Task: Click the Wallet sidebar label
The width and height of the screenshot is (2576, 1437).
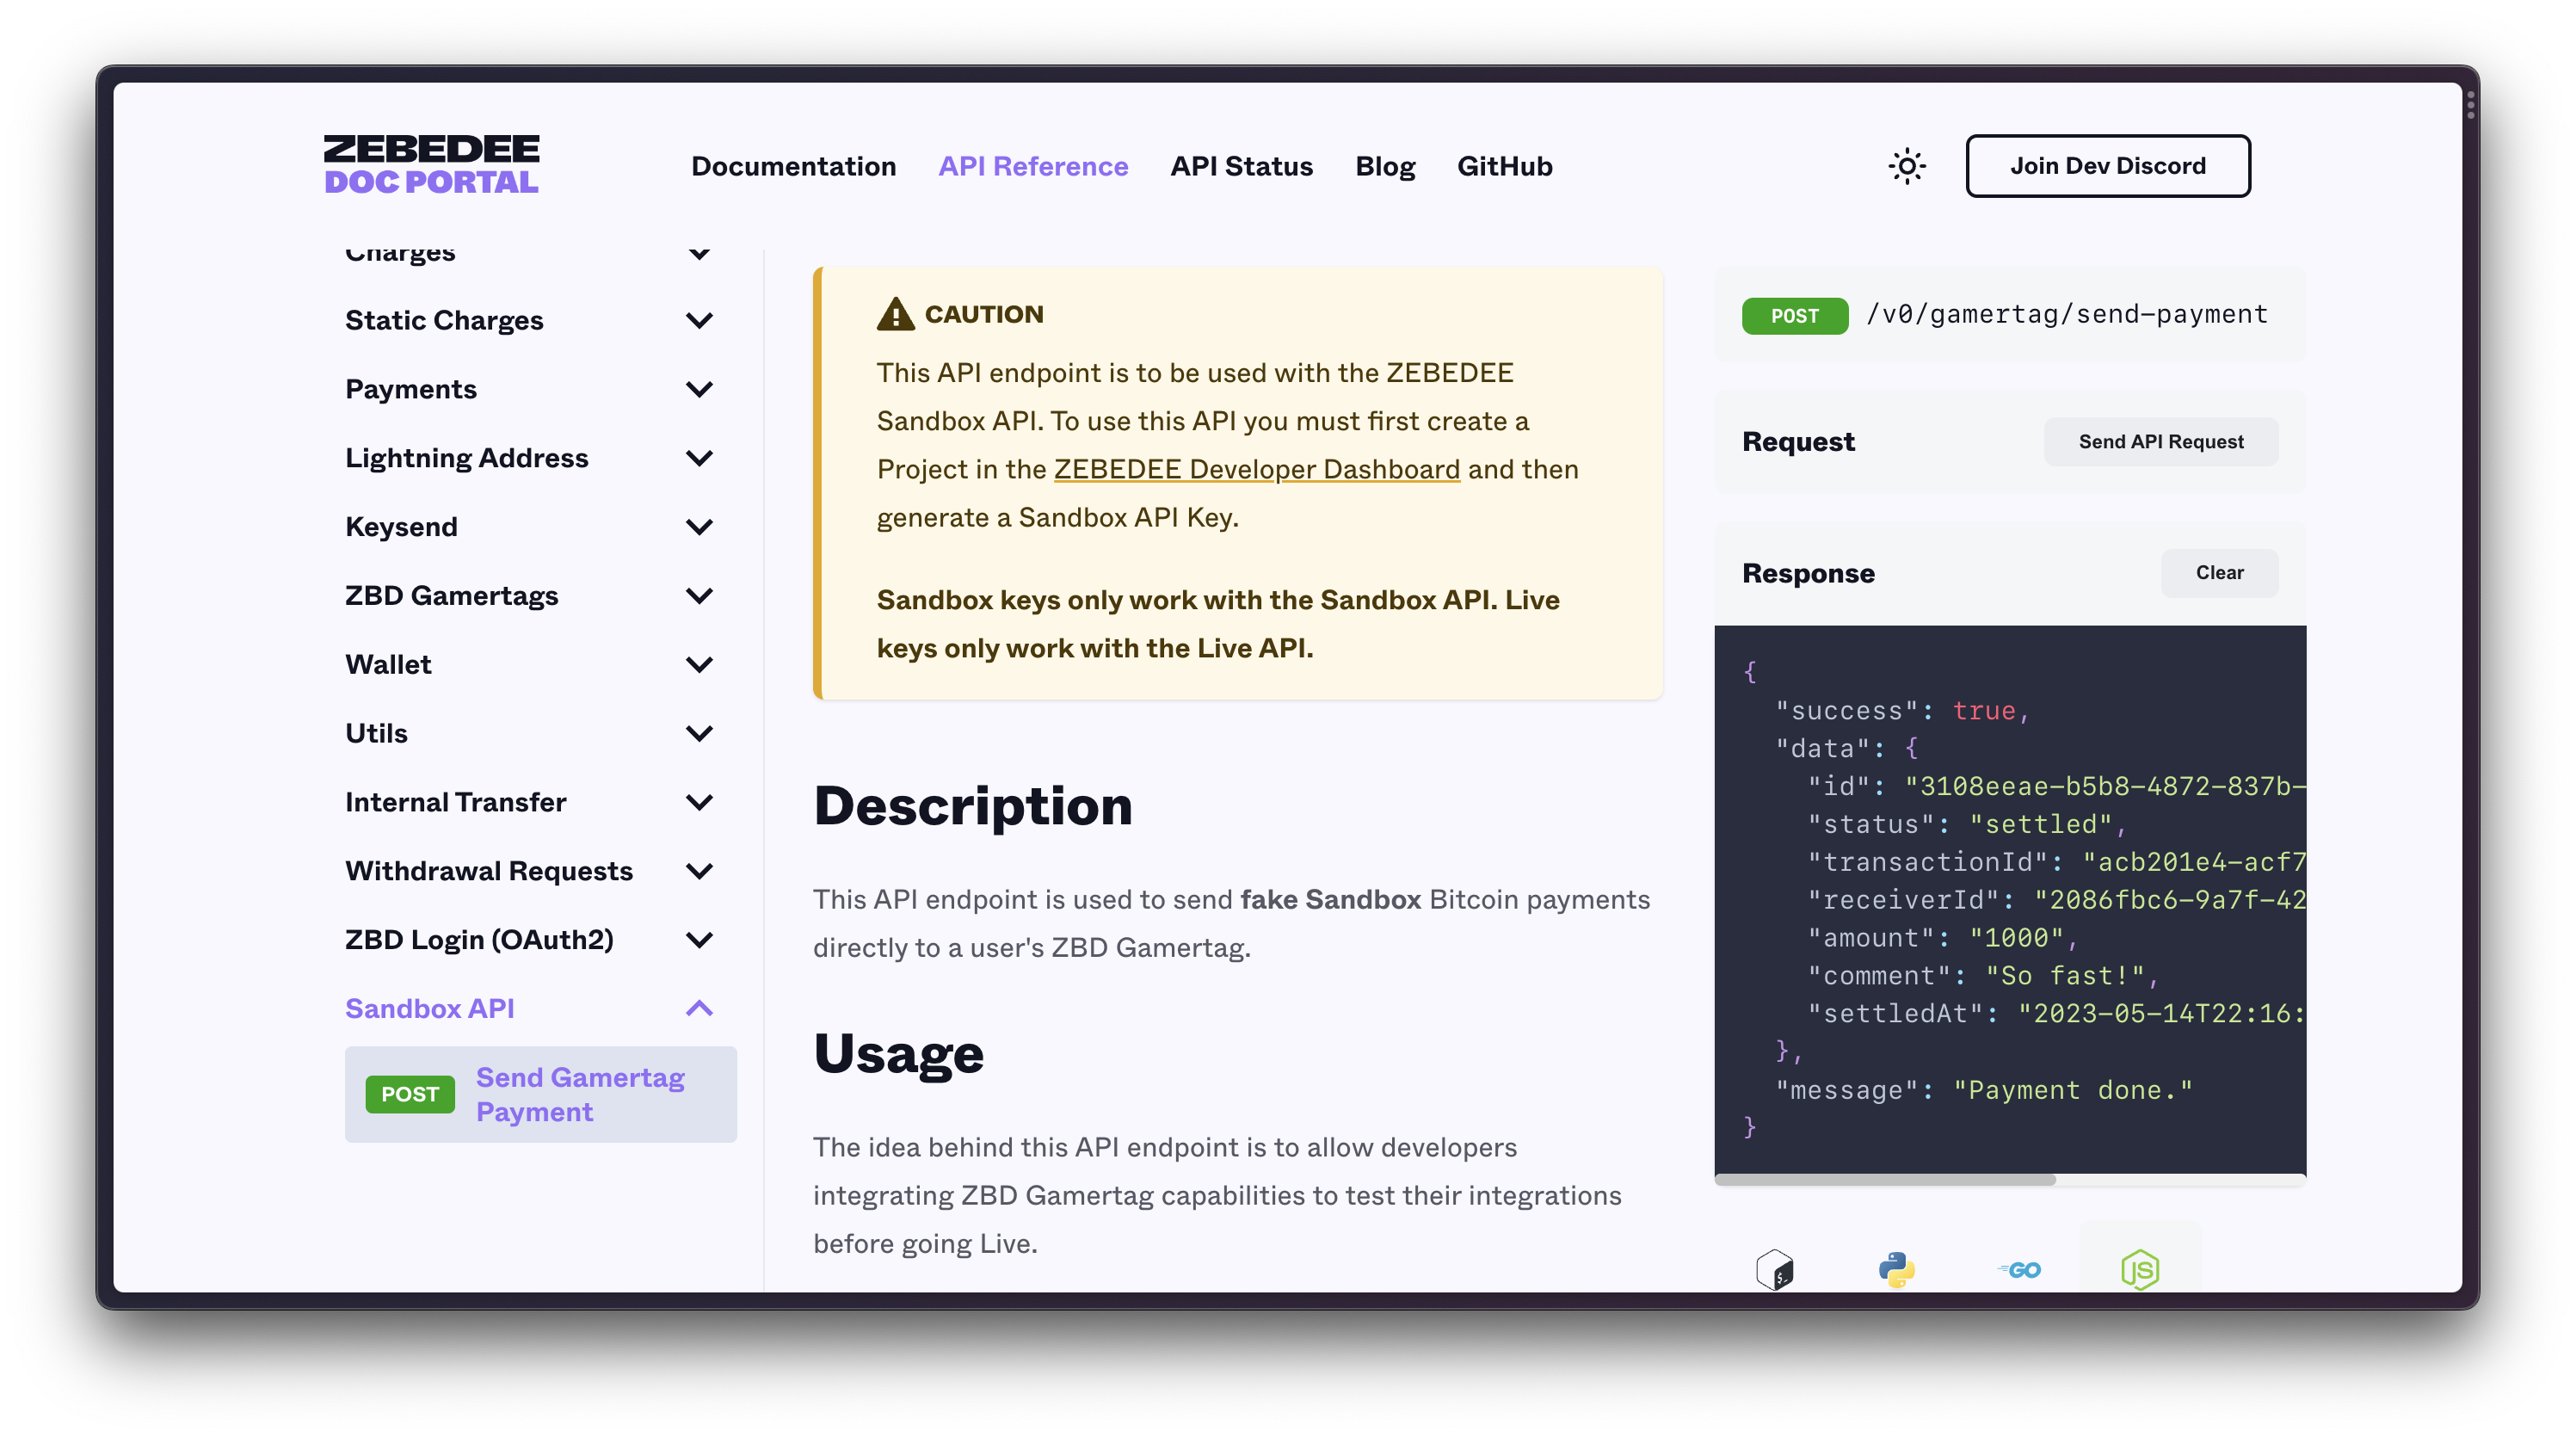Action: coord(388,665)
